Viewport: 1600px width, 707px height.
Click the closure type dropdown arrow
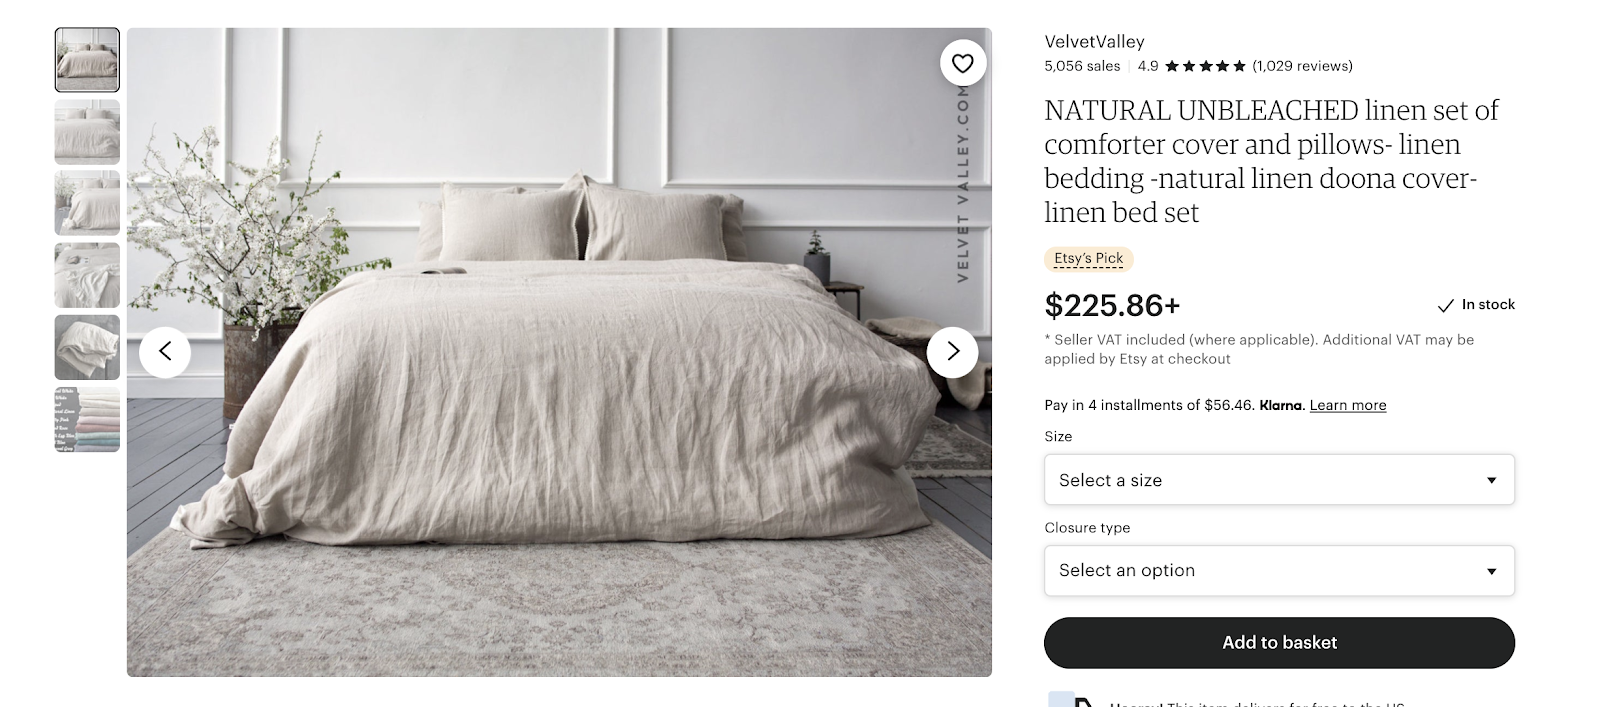1491,572
